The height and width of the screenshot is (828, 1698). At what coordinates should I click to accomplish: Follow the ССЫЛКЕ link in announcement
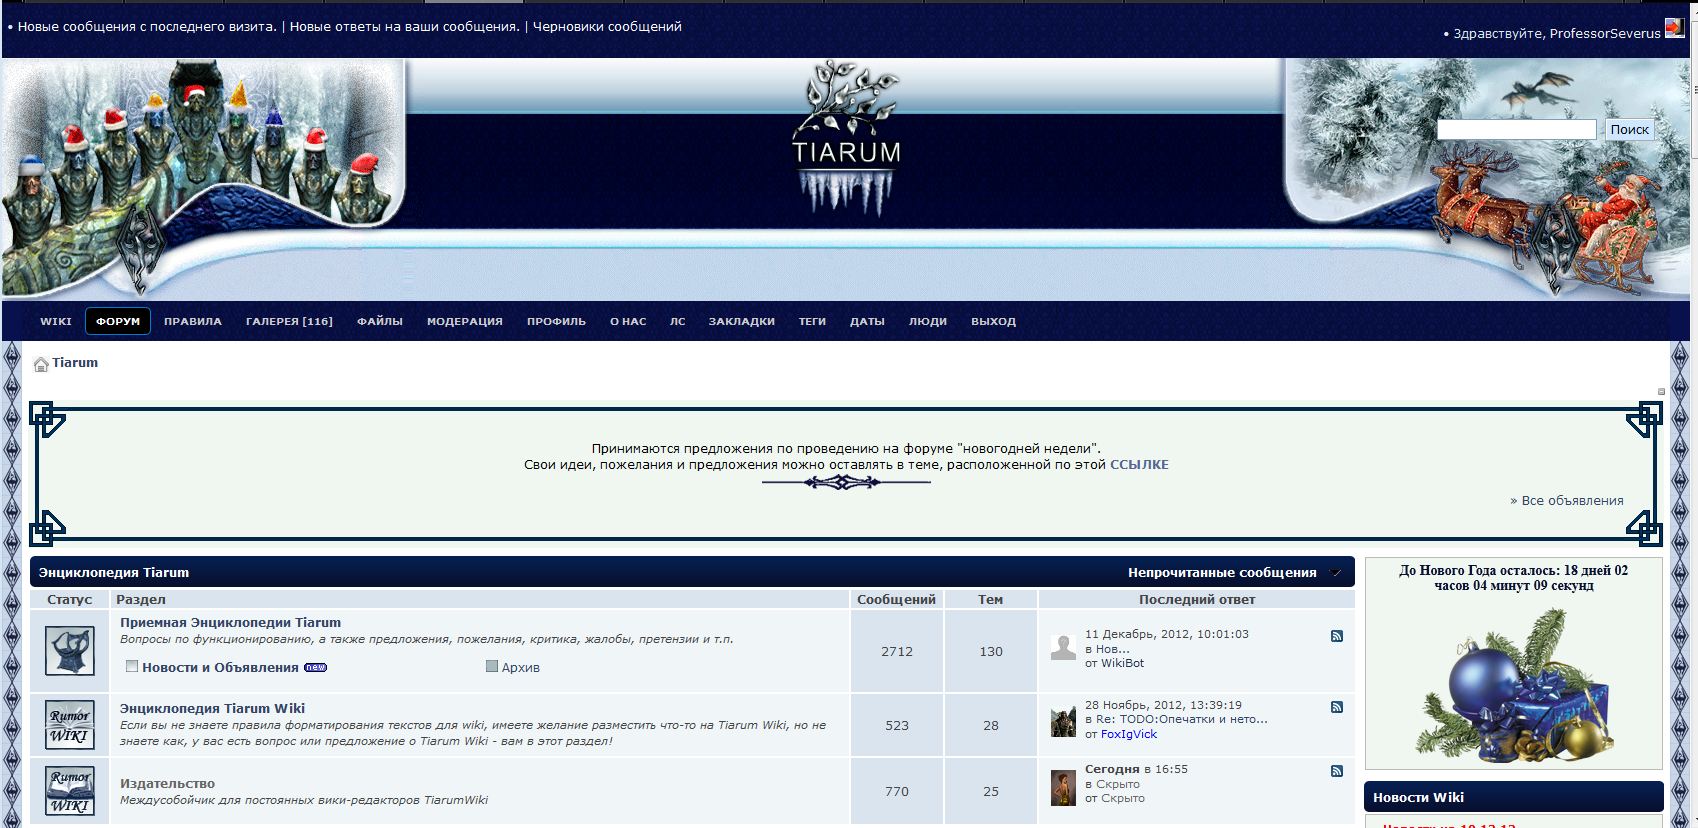point(1139,464)
